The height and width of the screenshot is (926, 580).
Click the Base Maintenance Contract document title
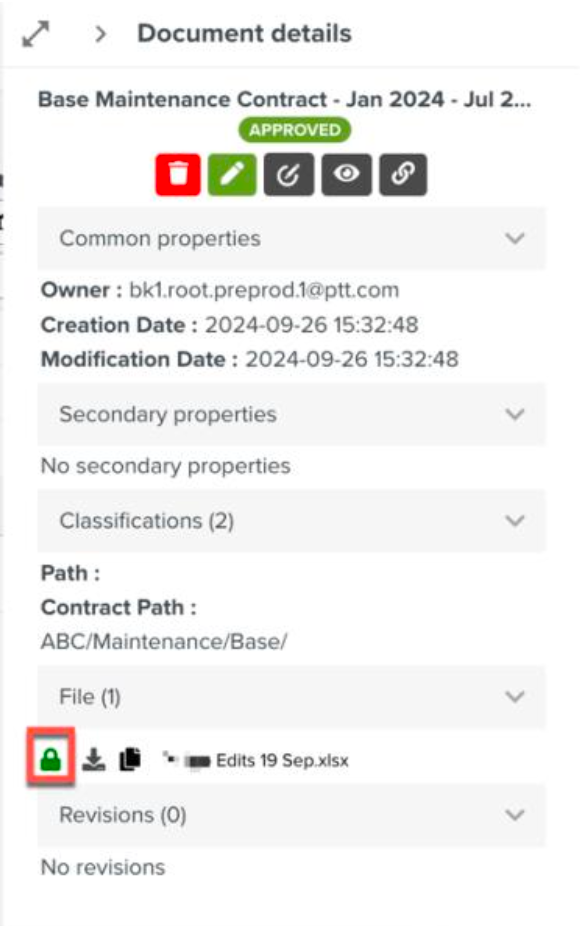coord(285,99)
